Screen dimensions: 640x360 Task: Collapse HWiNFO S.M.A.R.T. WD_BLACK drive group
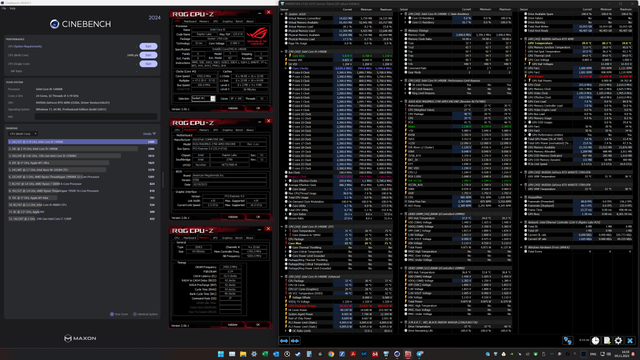402,322
